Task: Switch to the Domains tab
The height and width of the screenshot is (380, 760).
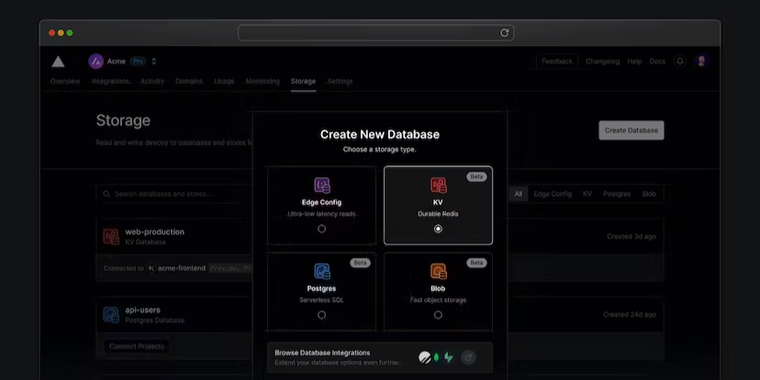Action: [x=189, y=81]
